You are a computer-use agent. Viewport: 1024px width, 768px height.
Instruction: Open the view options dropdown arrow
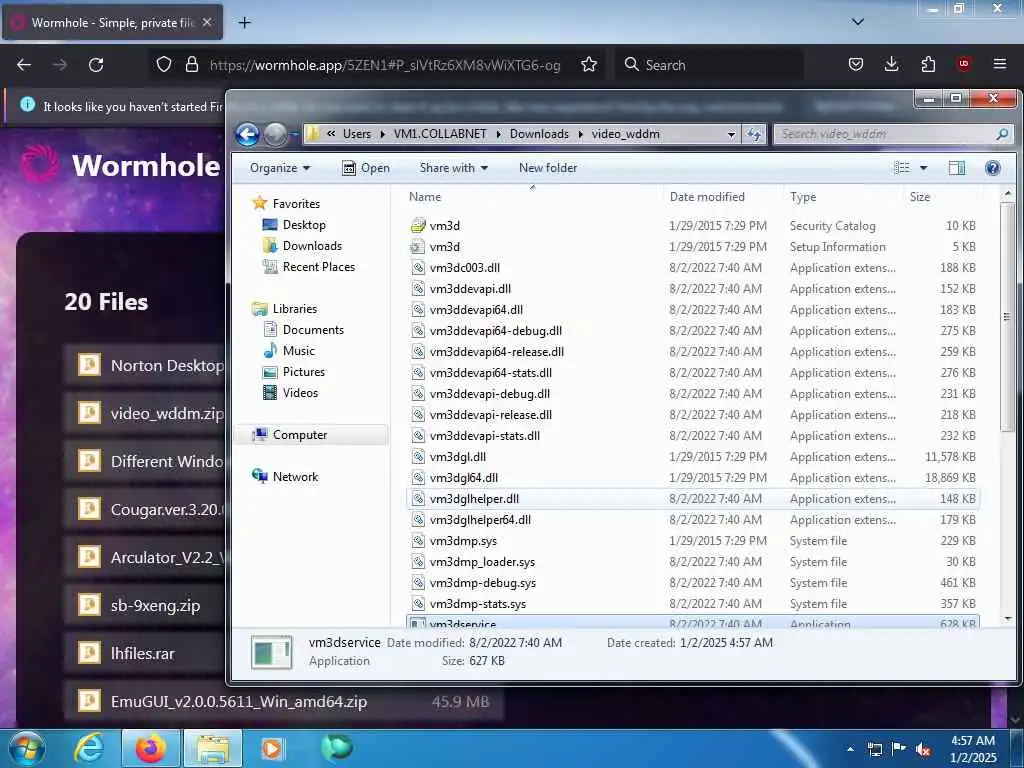pyautogui.click(x=923, y=168)
